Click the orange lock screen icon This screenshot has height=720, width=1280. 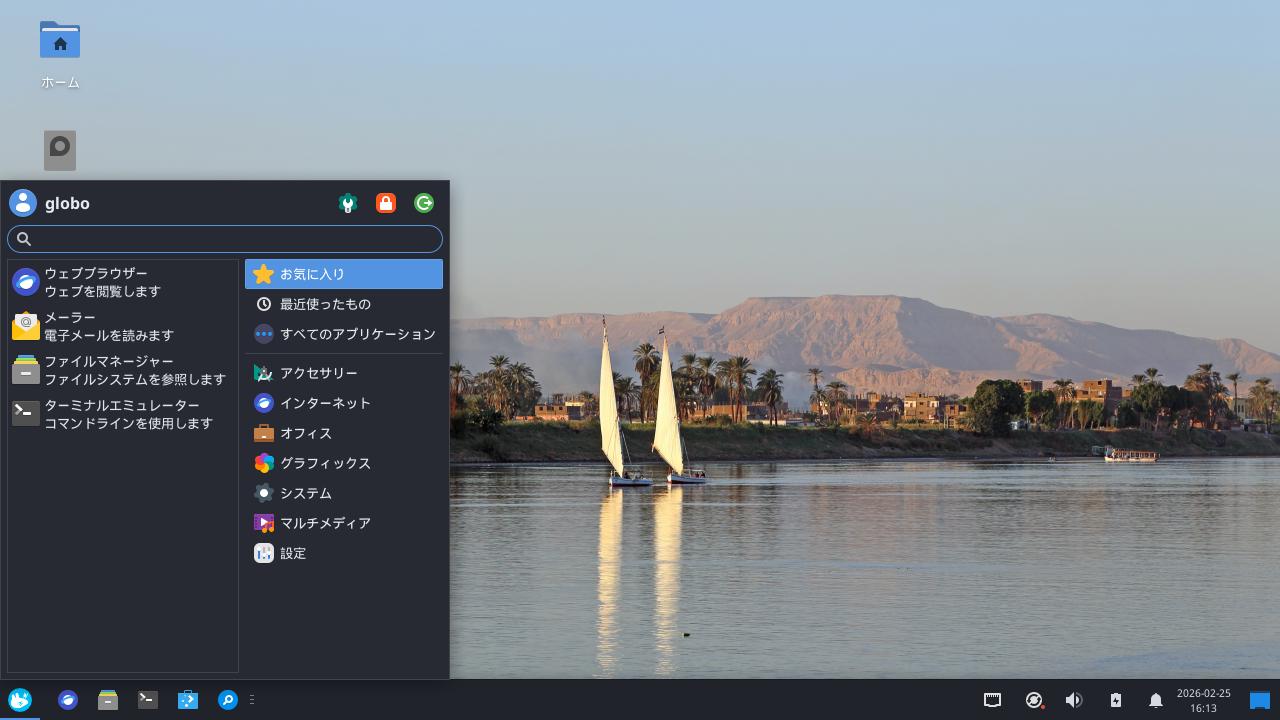coord(385,204)
